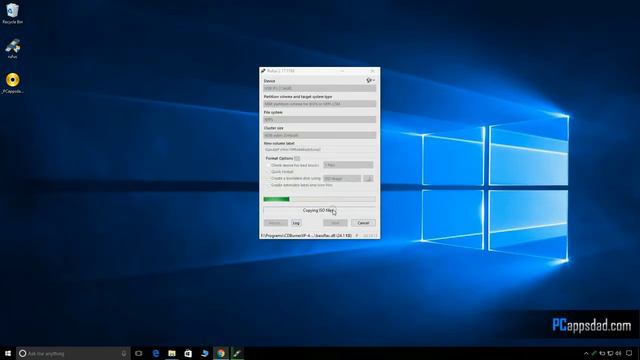The width and height of the screenshot is (640, 360).
Task: Click the disc image browse icon button
Action: click(x=368, y=178)
